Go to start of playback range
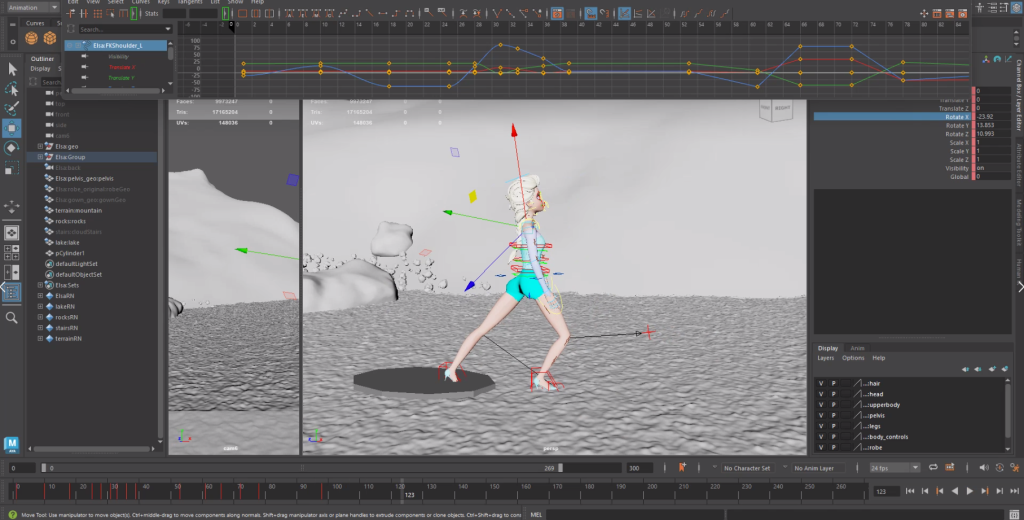 910,491
